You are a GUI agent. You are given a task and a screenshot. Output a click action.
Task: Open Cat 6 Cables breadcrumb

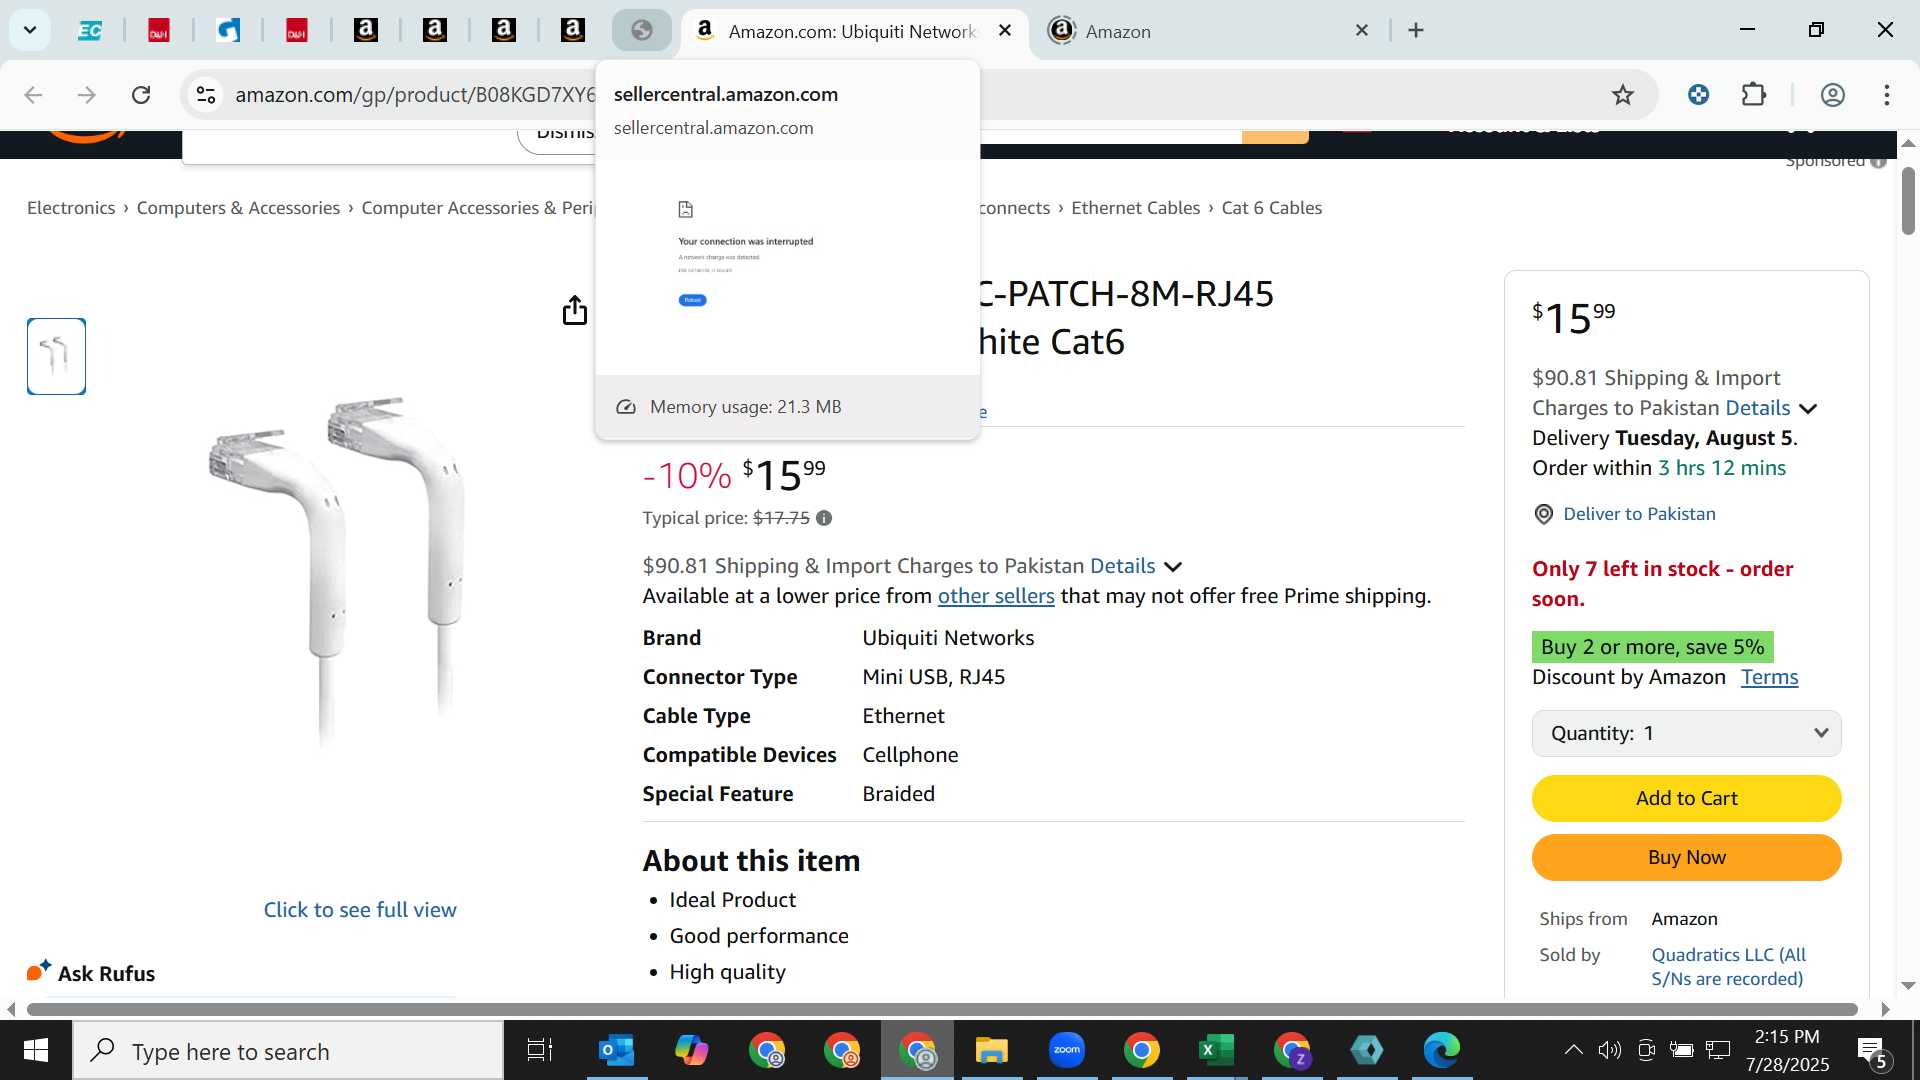1272,208
